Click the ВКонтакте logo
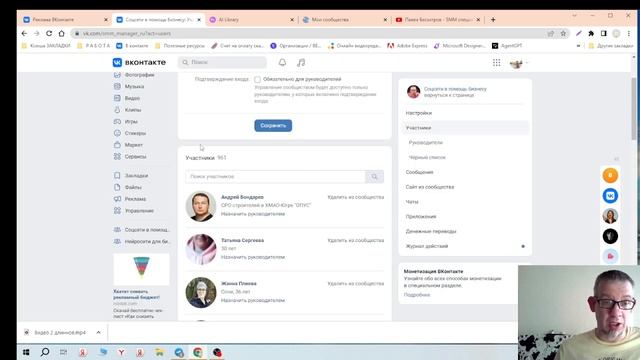The height and width of the screenshot is (360, 640). coord(139,62)
